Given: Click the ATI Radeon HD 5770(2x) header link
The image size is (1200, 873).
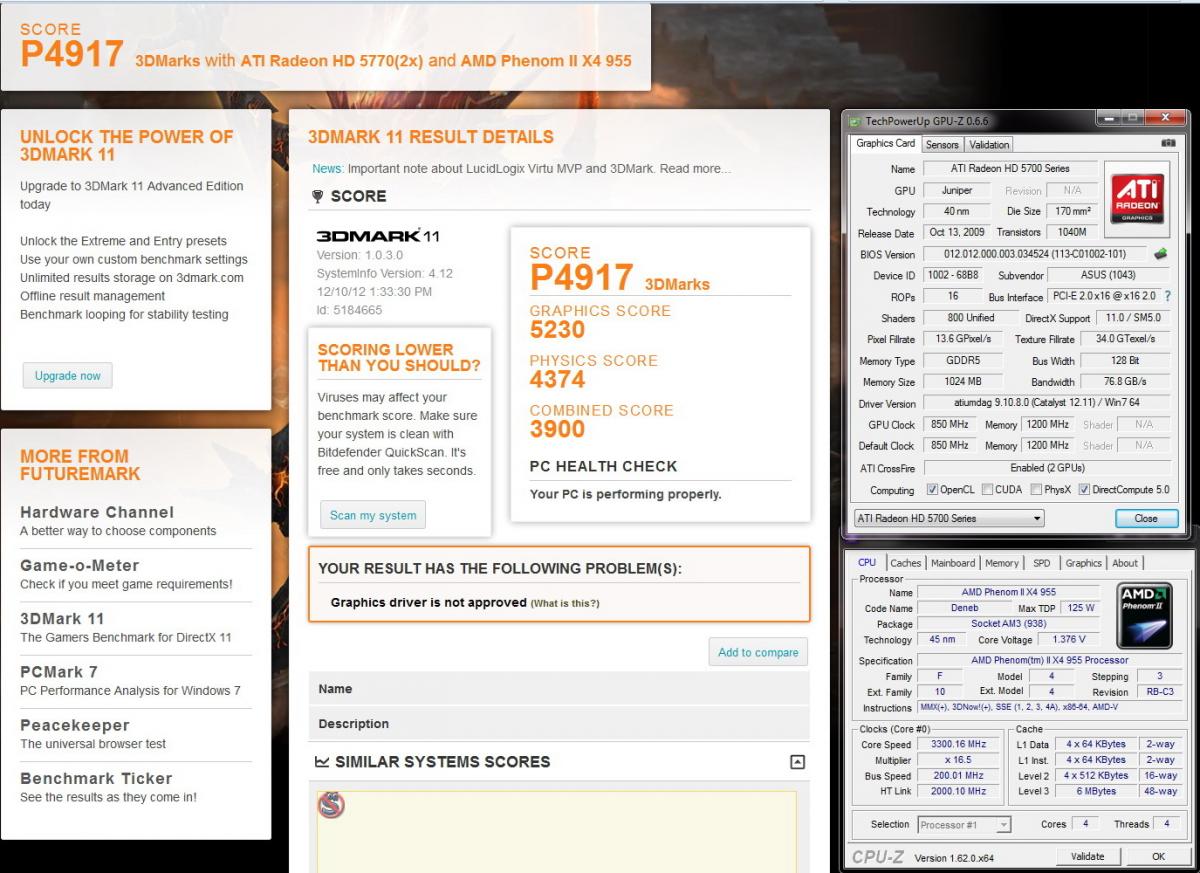Looking at the screenshot, I should (332, 61).
